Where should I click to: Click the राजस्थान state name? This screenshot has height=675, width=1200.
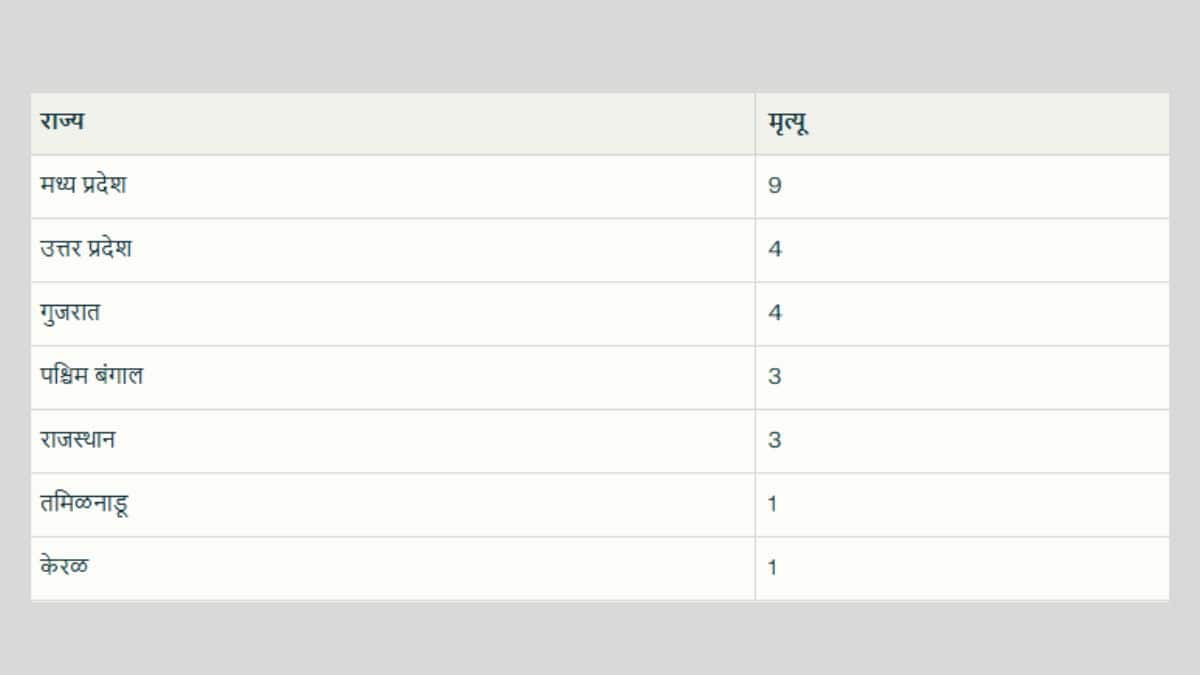point(78,440)
